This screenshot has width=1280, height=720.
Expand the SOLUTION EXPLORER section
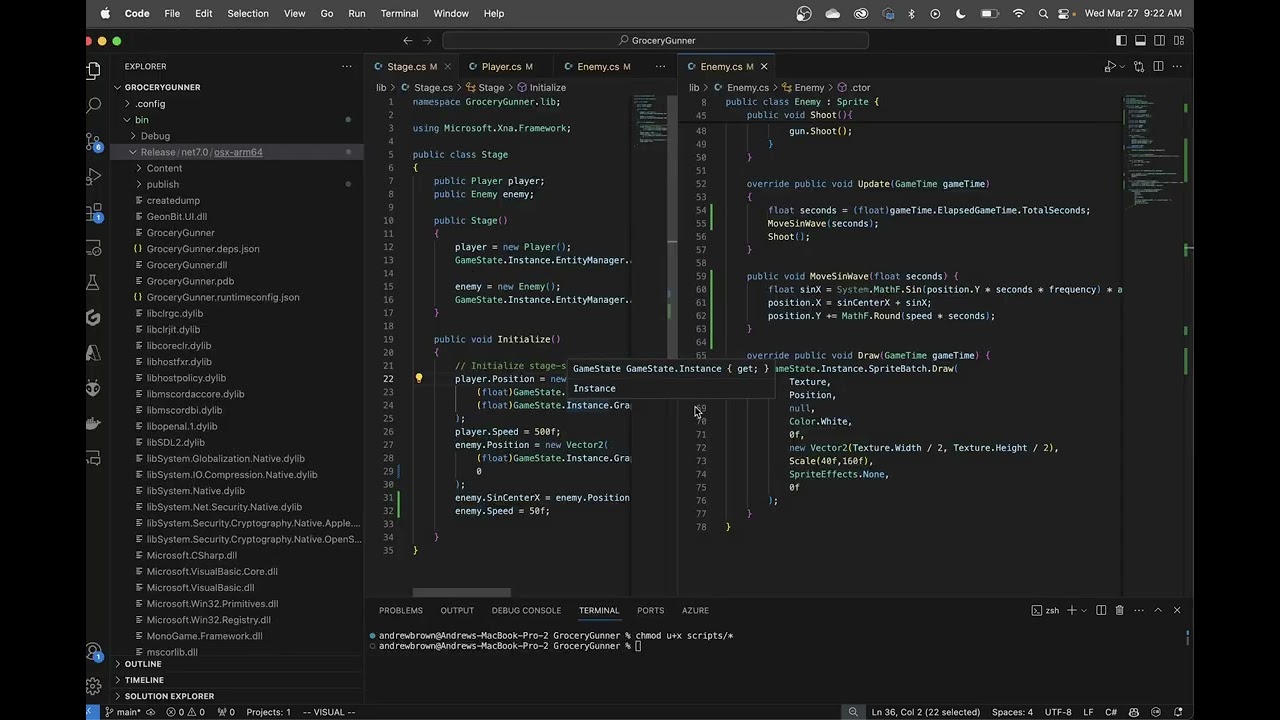tap(169, 696)
